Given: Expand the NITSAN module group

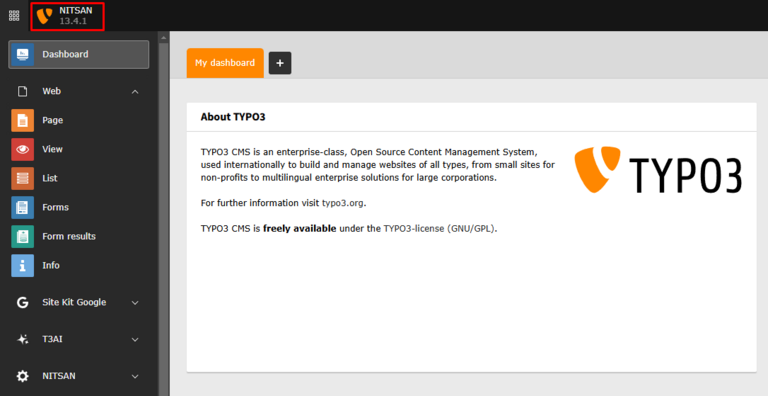Looking at the screenshot, I should click(x=135, y=376).
